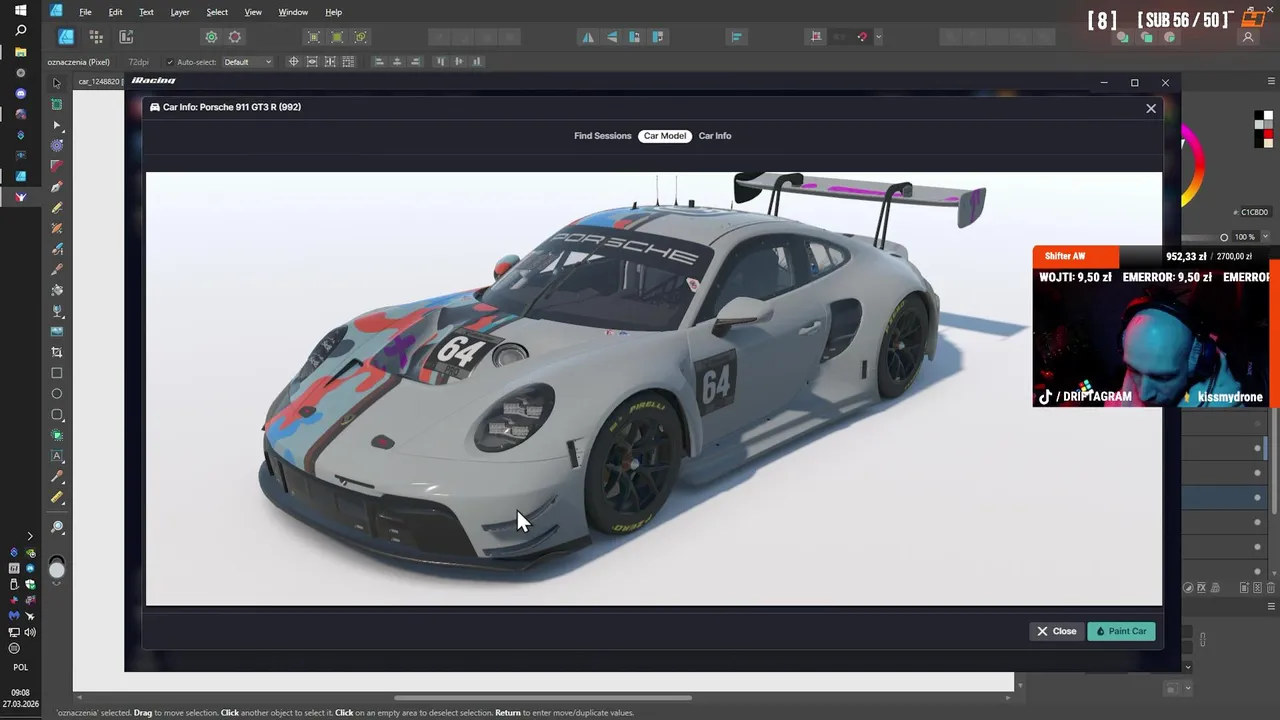Click the 09:08 taskbar clock
Image resolution: width=1280 pixels, height=720 pixels.
point(20,692)
